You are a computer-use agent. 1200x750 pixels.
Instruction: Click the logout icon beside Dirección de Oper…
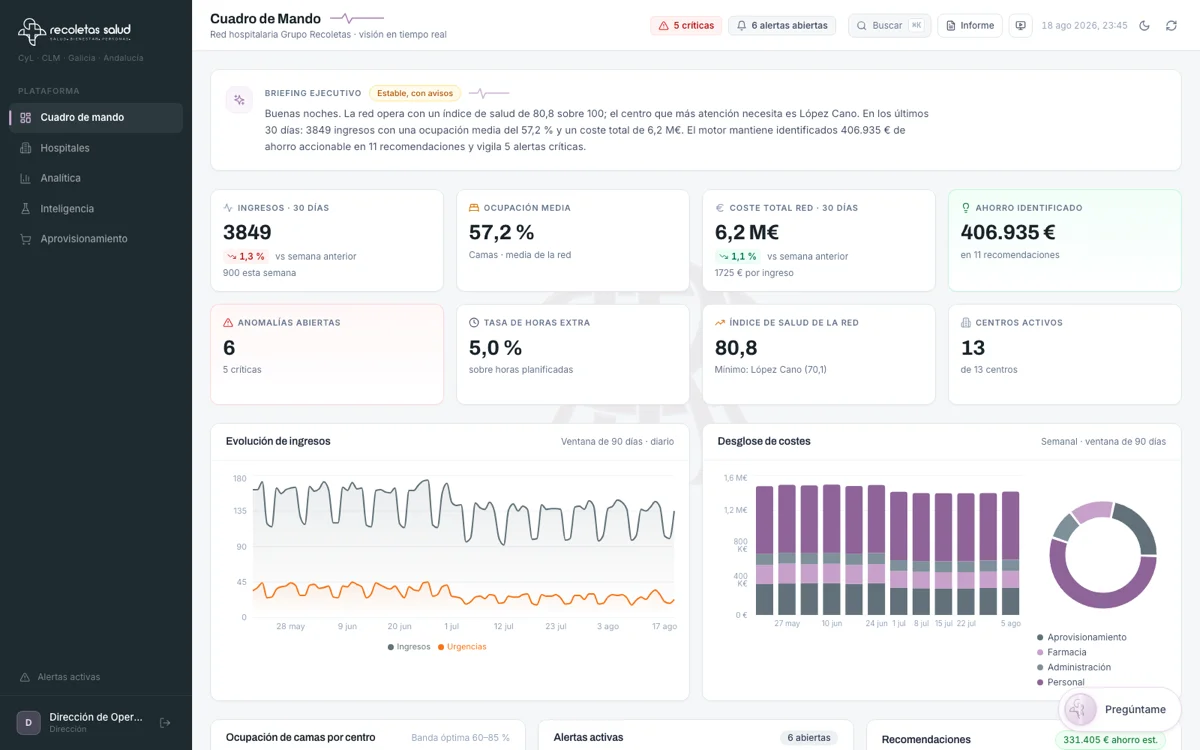point(165,723)
